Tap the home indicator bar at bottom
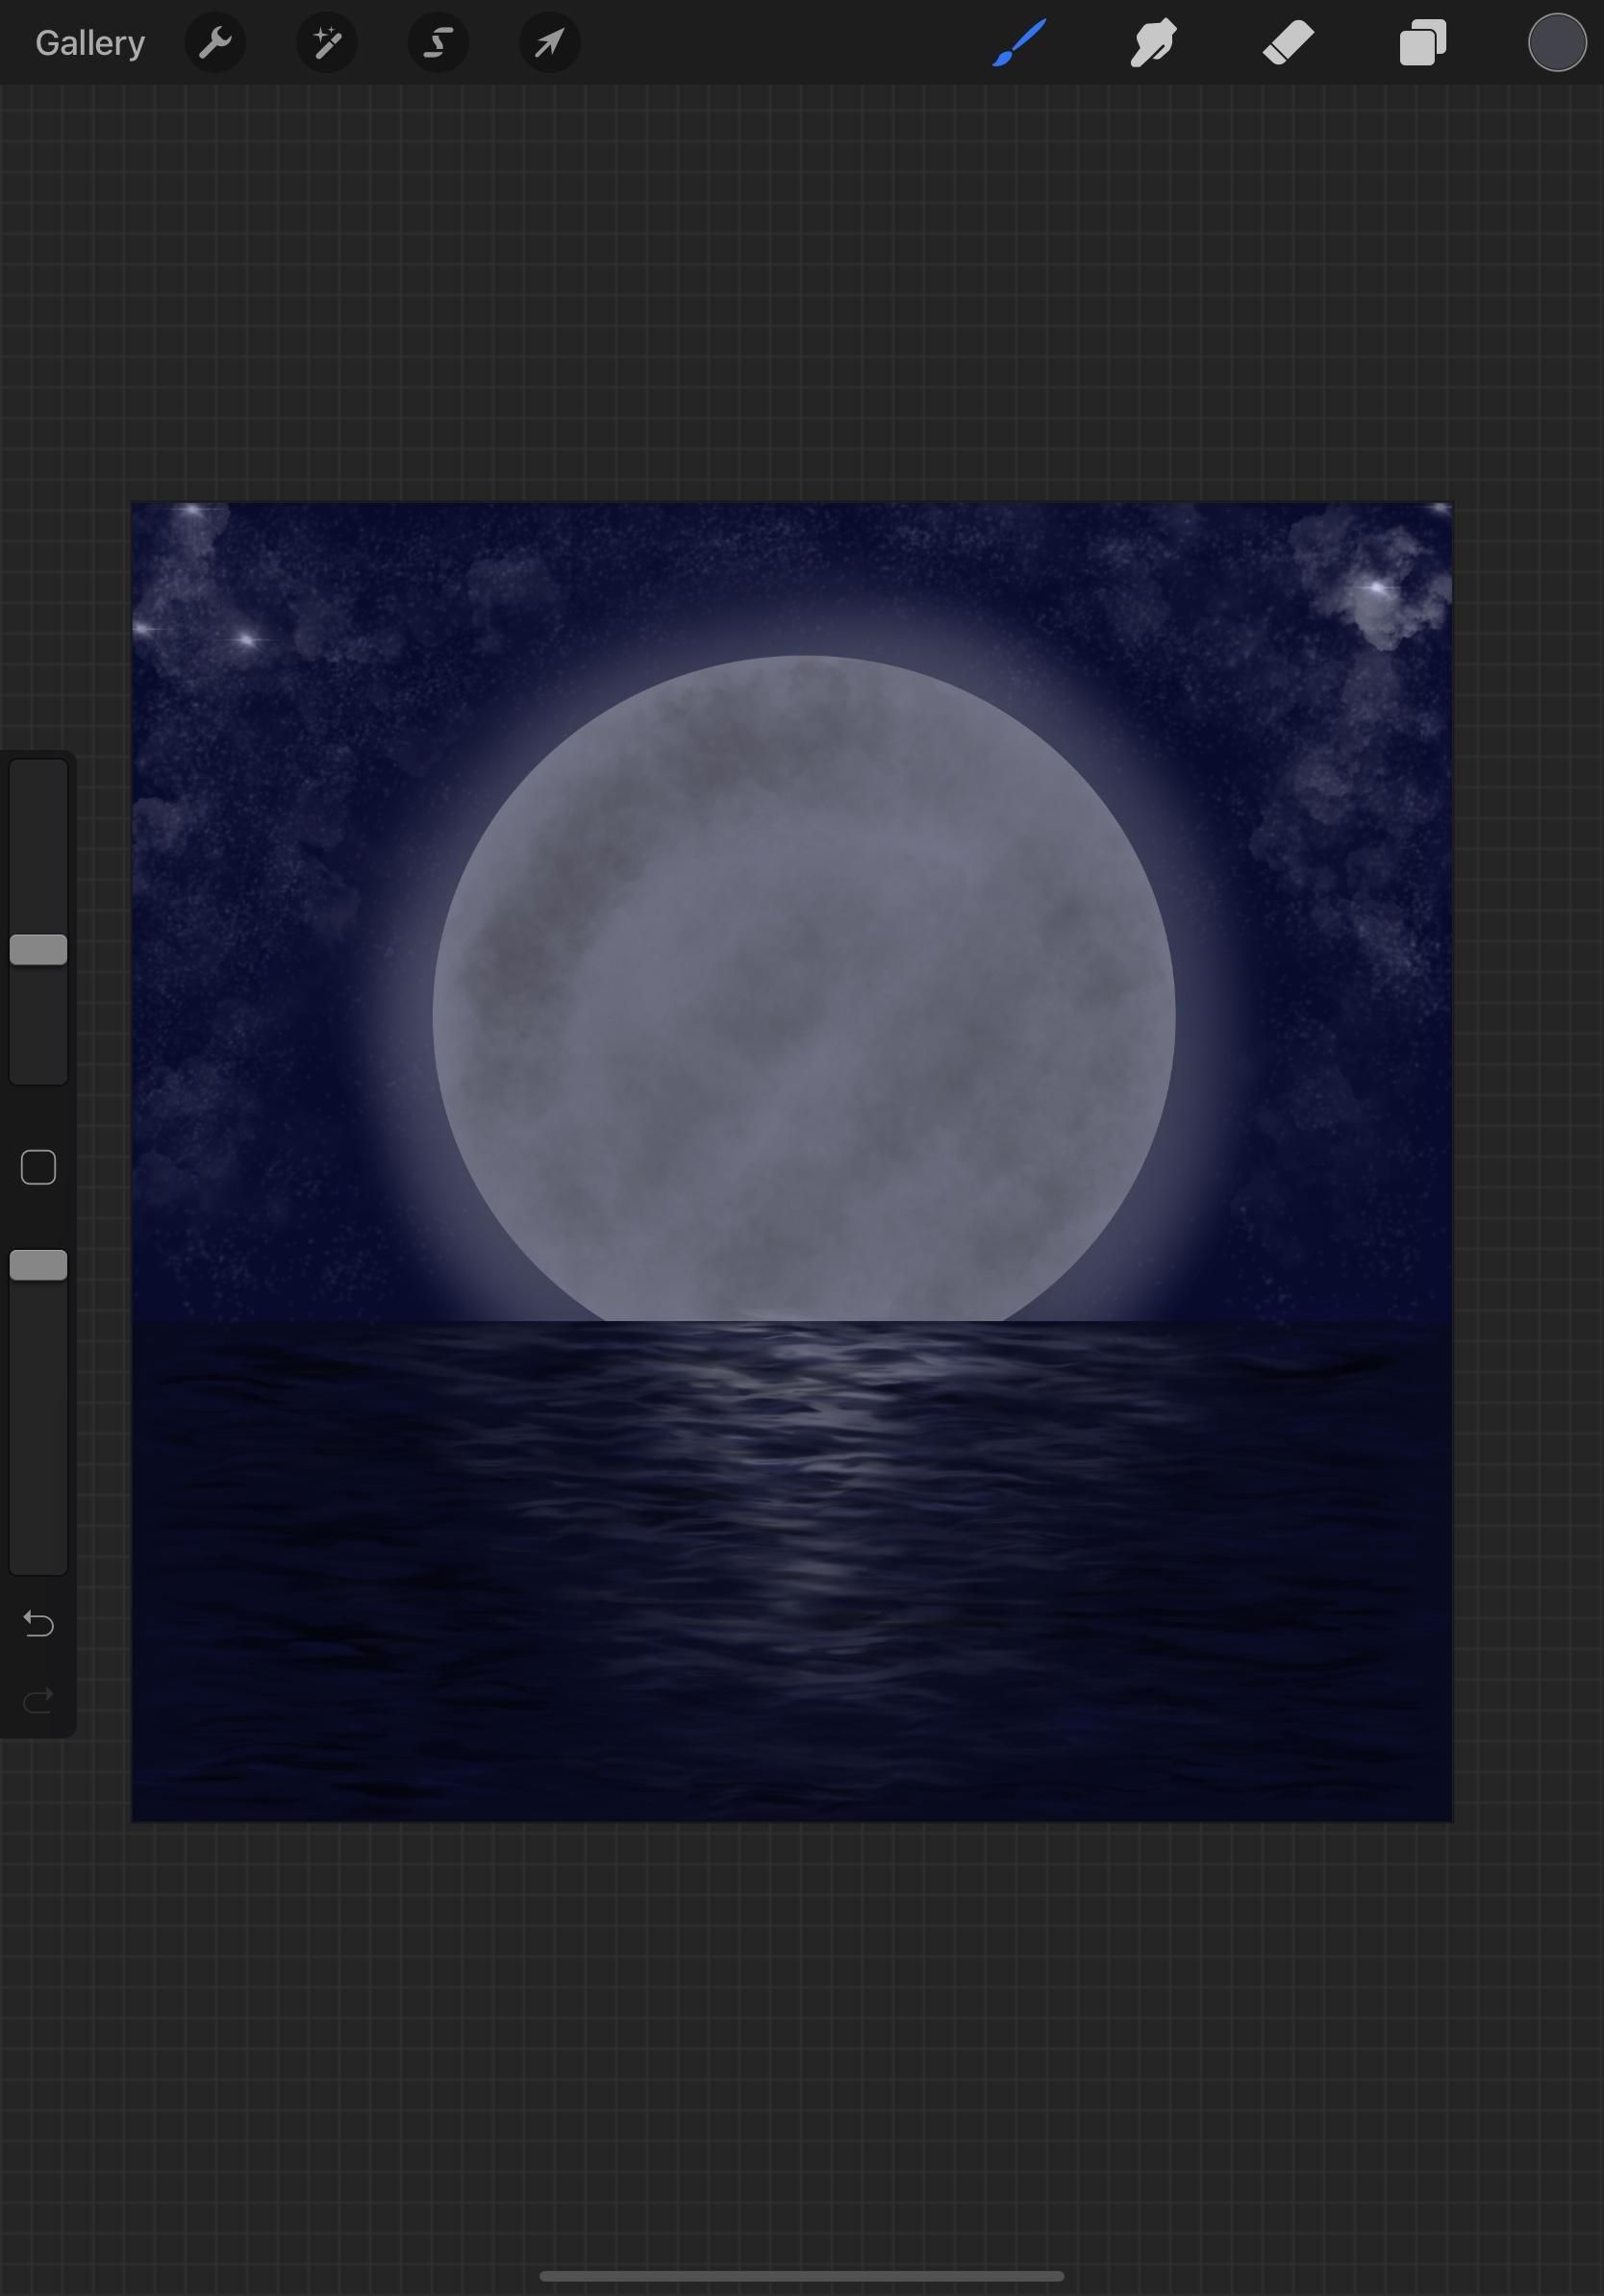 point(802,2274)
